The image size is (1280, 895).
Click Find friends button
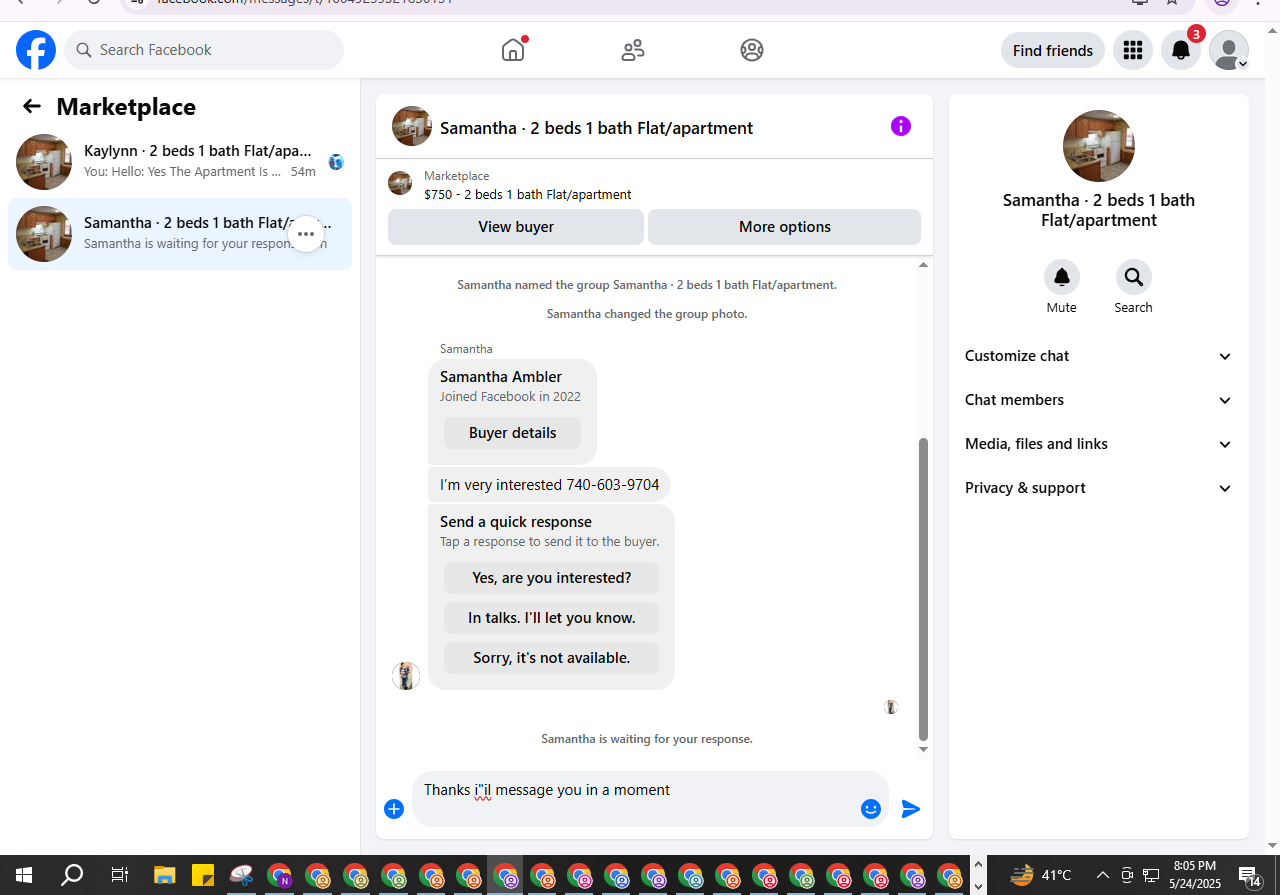(1053, 50)
